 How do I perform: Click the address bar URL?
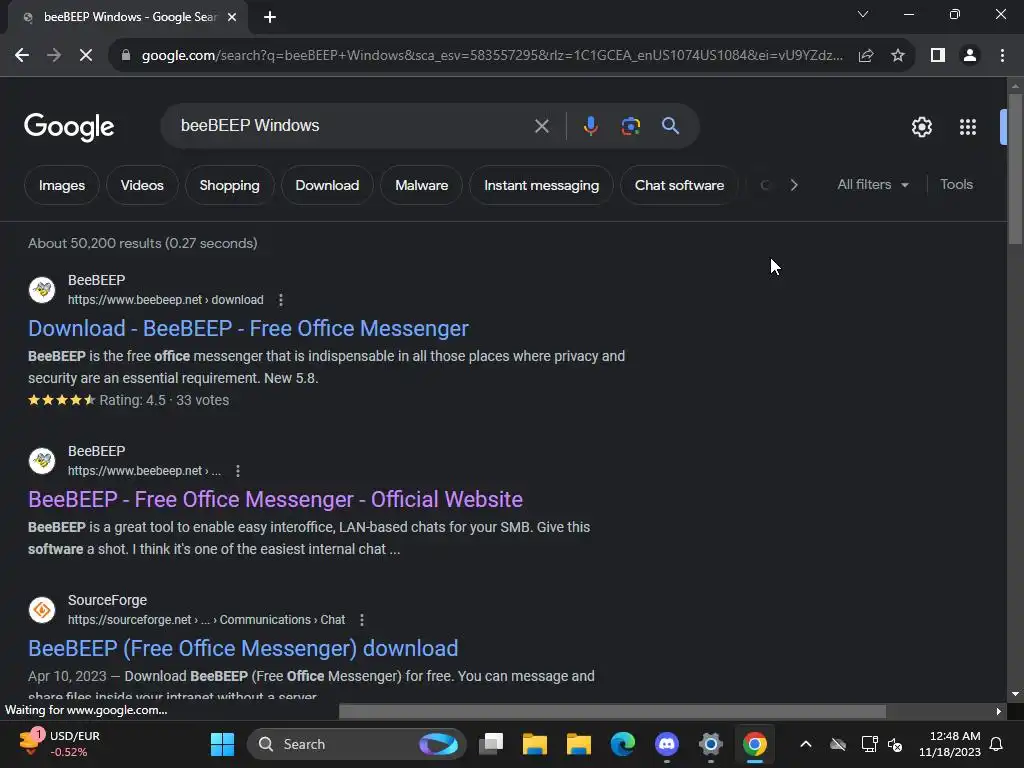[x=492, y=56]
